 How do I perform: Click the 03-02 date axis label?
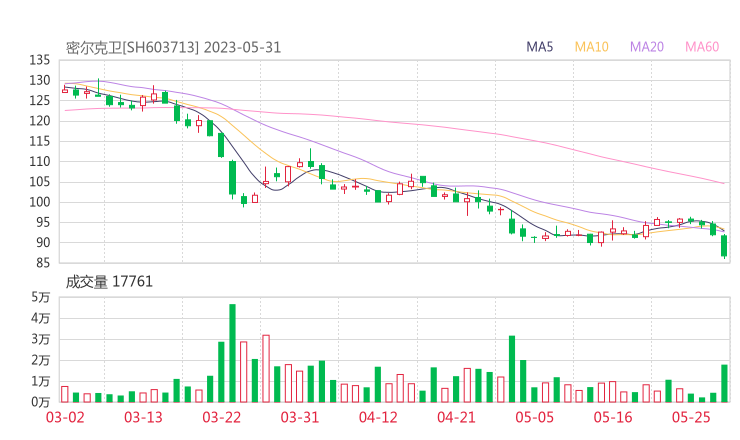click(x=65, y=417)
